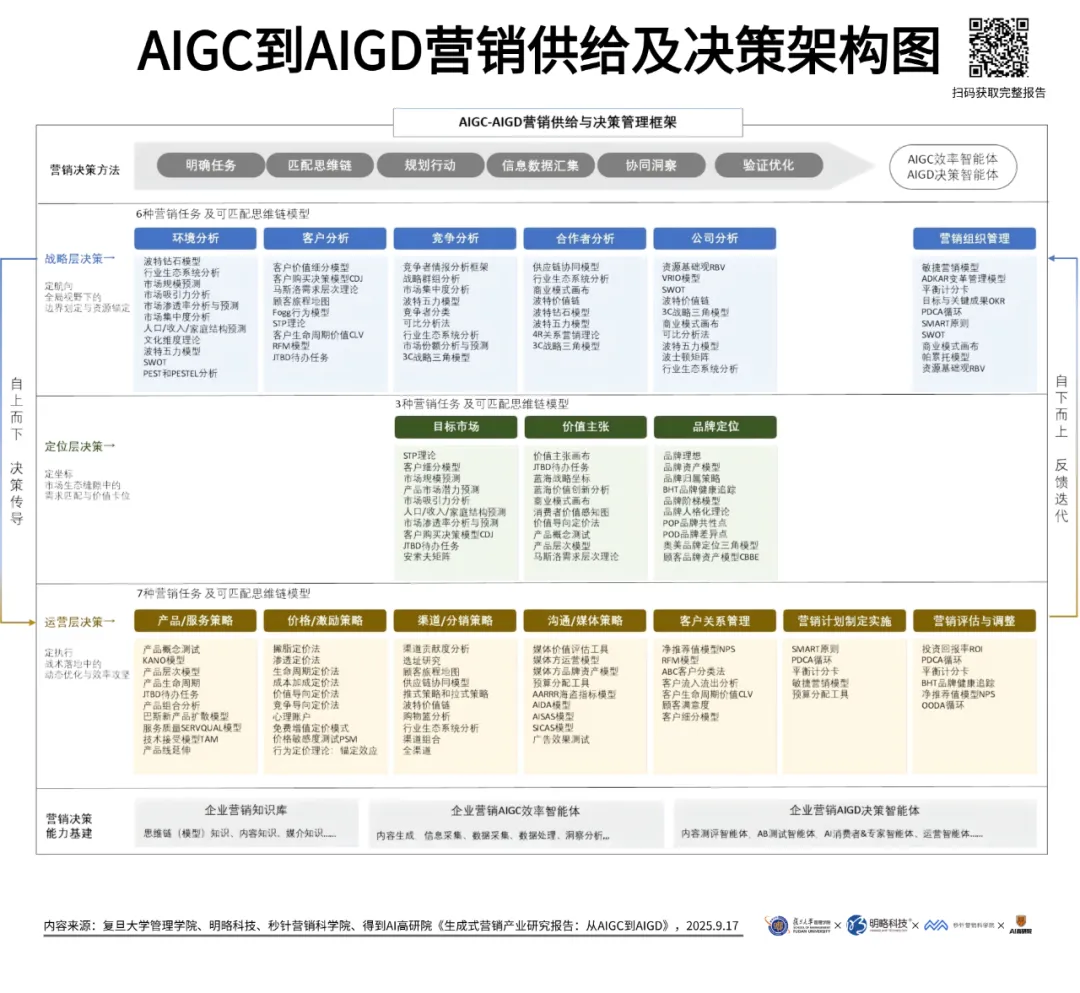Click the AIGC-AIGD营销供给与决策管理框架 title button
Viewport: 1080px width, 993px height.
point(570,123)
